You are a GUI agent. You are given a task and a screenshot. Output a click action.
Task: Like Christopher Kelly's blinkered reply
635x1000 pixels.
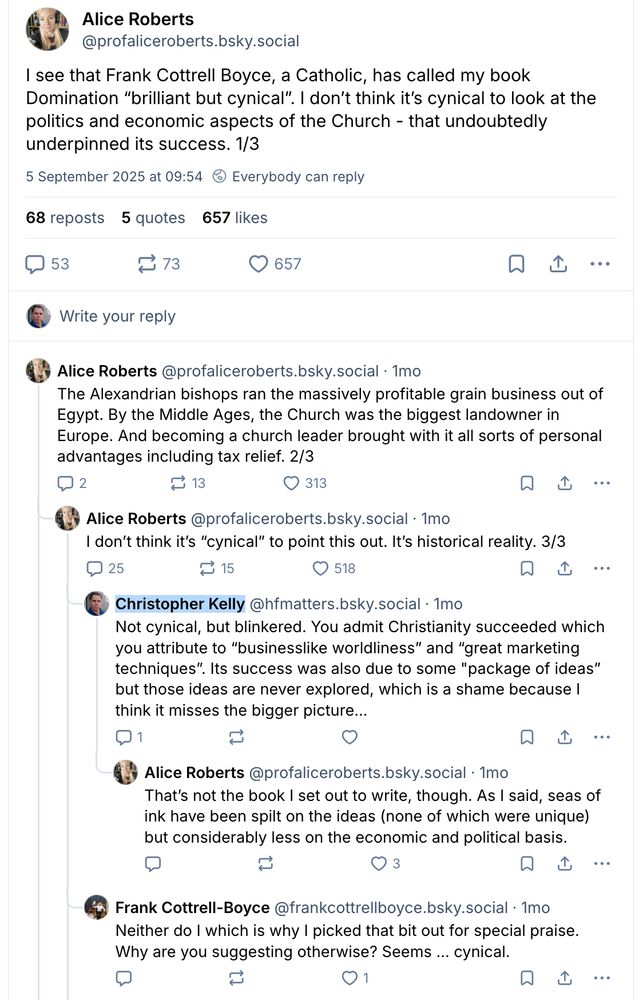coord(350,737)
